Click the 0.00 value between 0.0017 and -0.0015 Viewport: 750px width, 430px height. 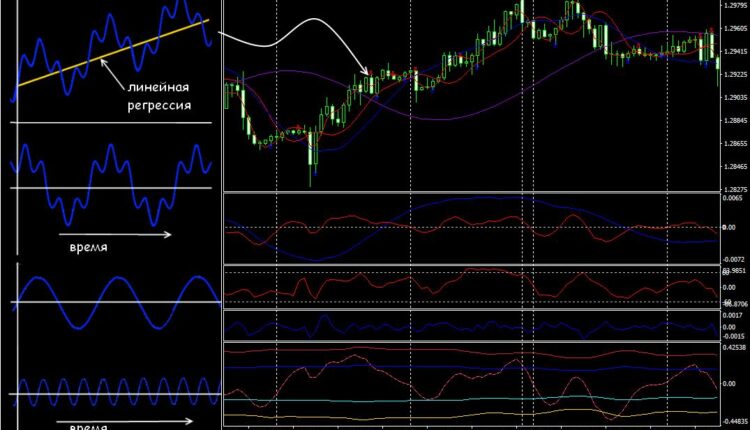click(729, 327)
